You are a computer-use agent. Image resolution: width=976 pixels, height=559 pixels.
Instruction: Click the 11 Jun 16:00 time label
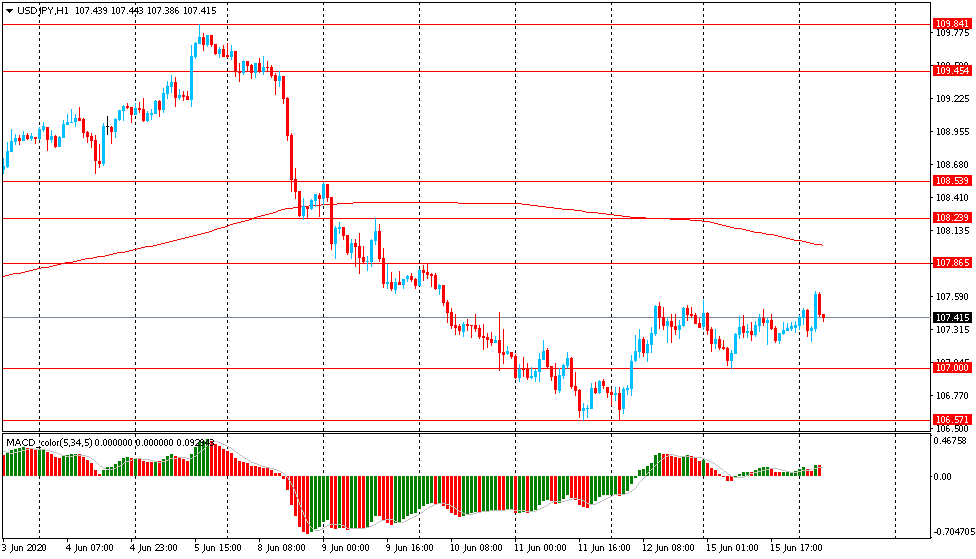click(x=604, y=548)
